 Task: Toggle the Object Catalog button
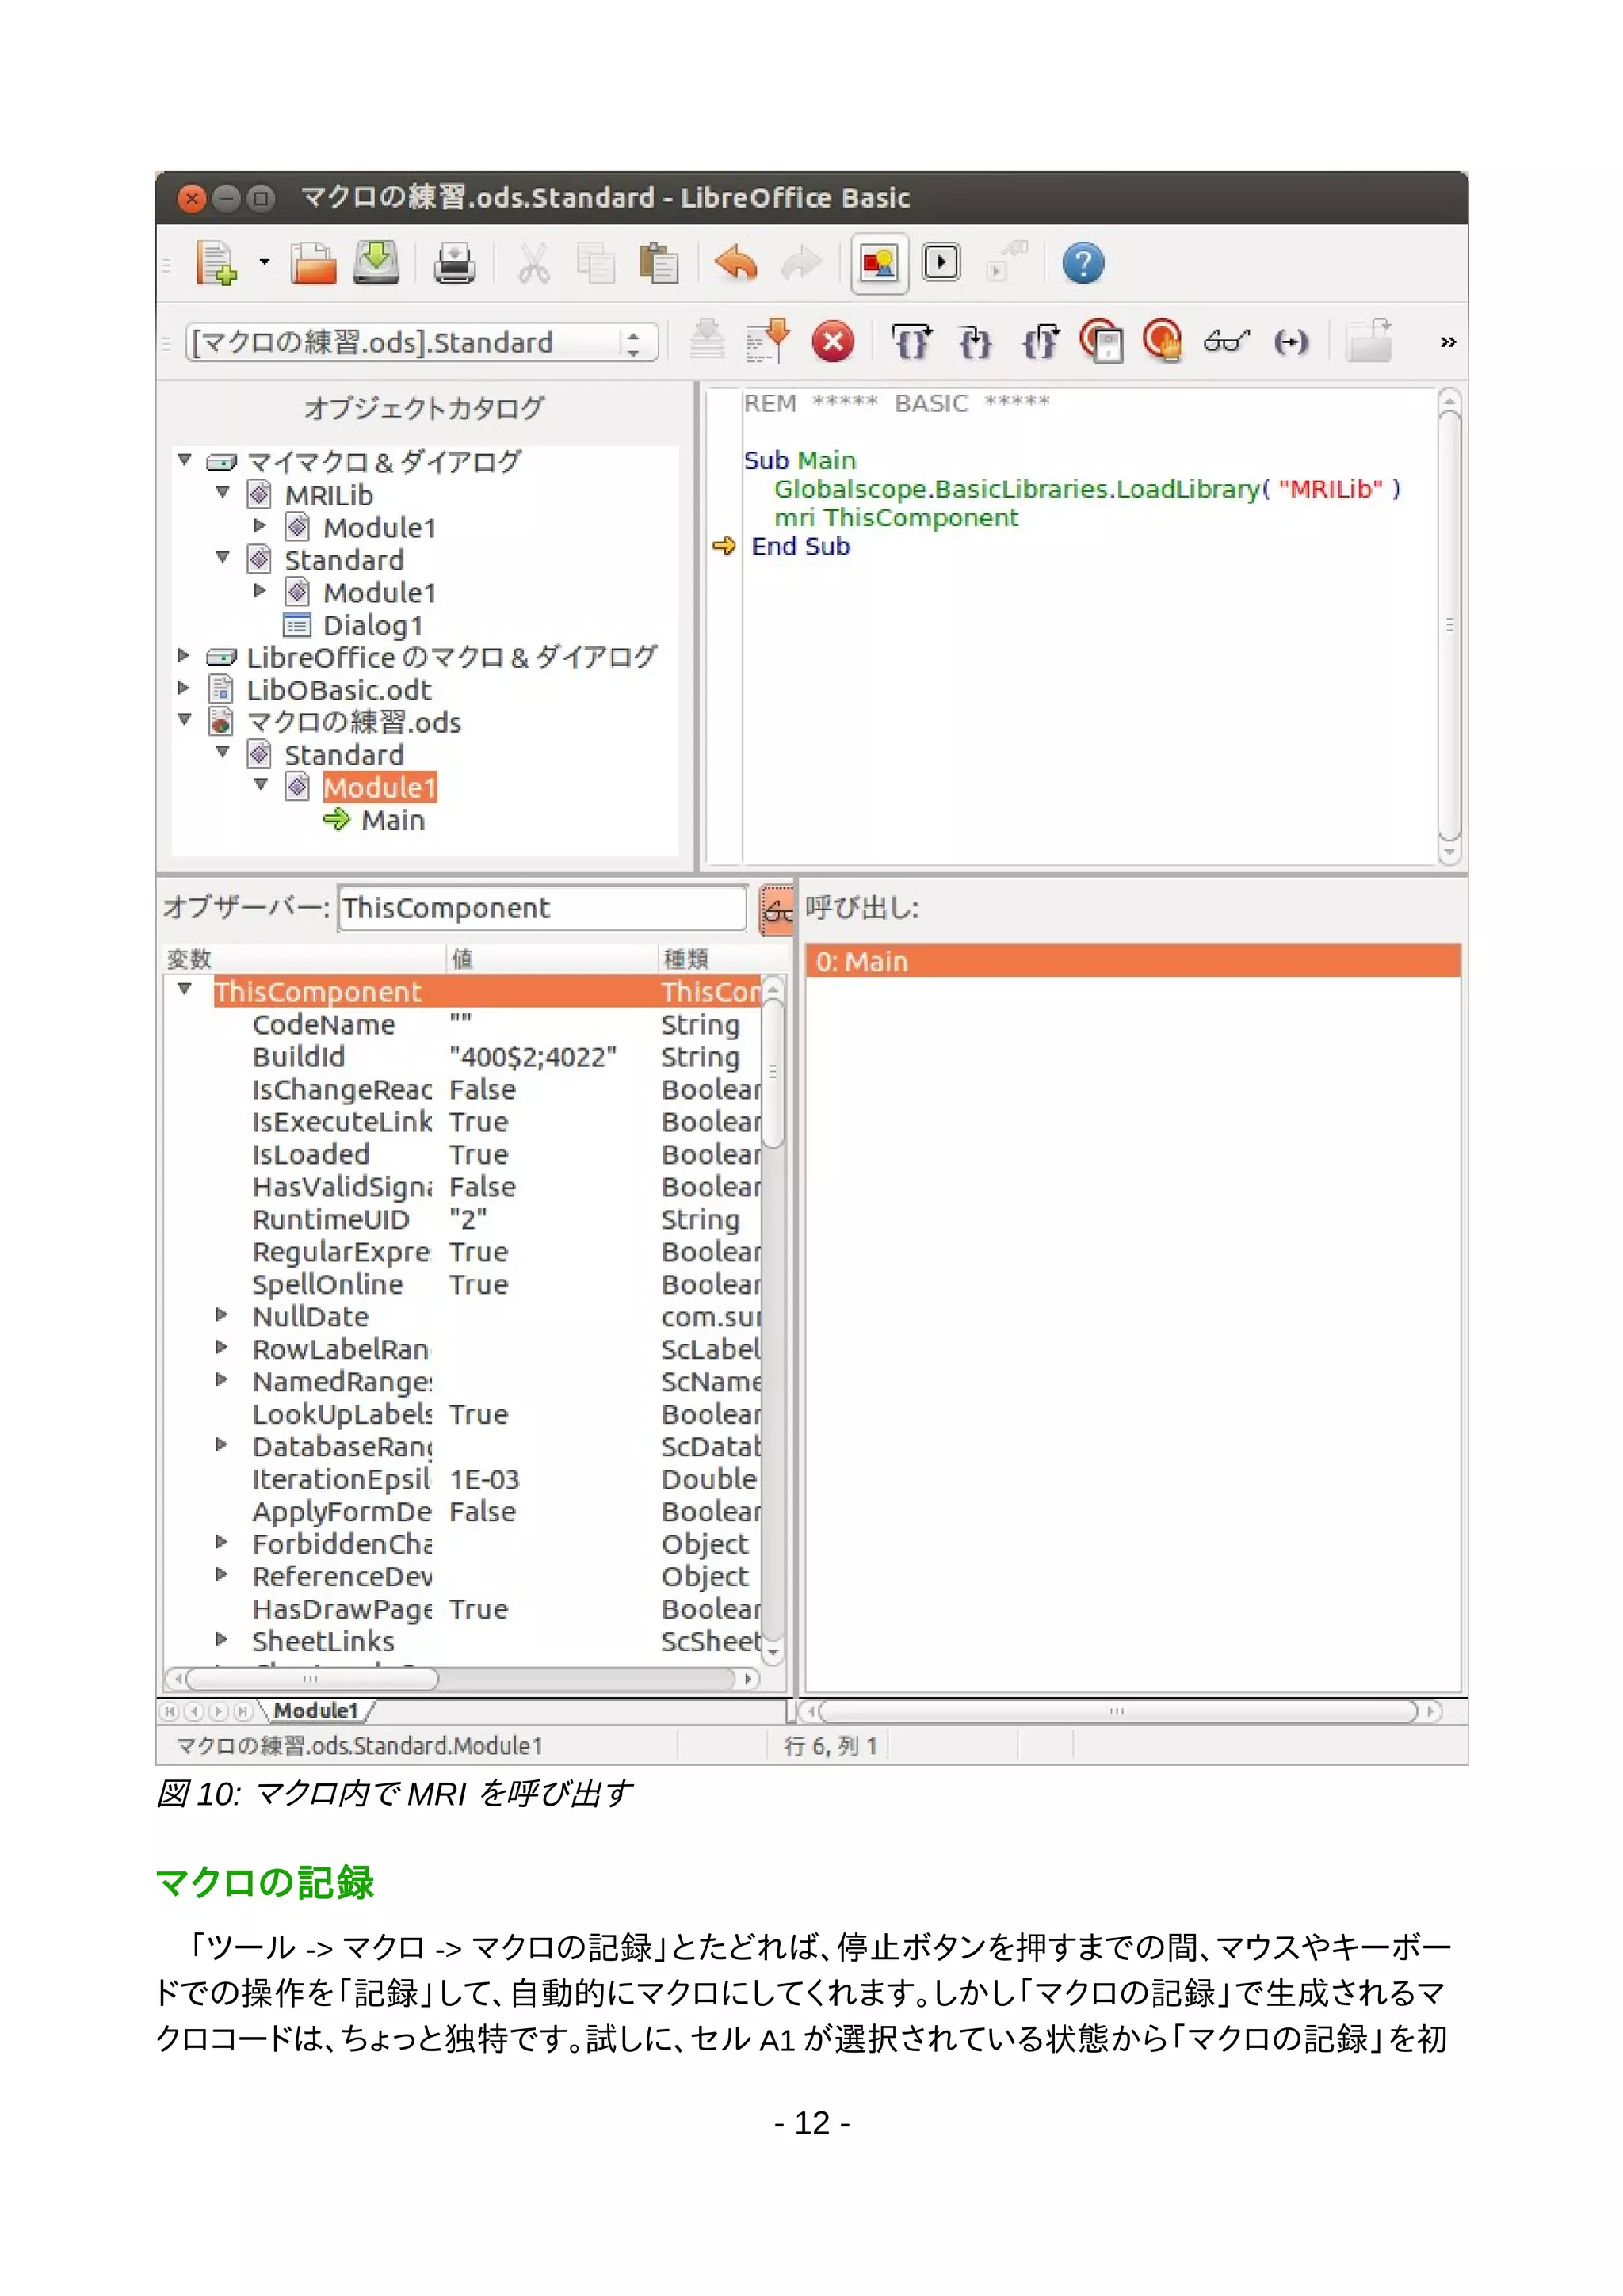click(879, 264)
